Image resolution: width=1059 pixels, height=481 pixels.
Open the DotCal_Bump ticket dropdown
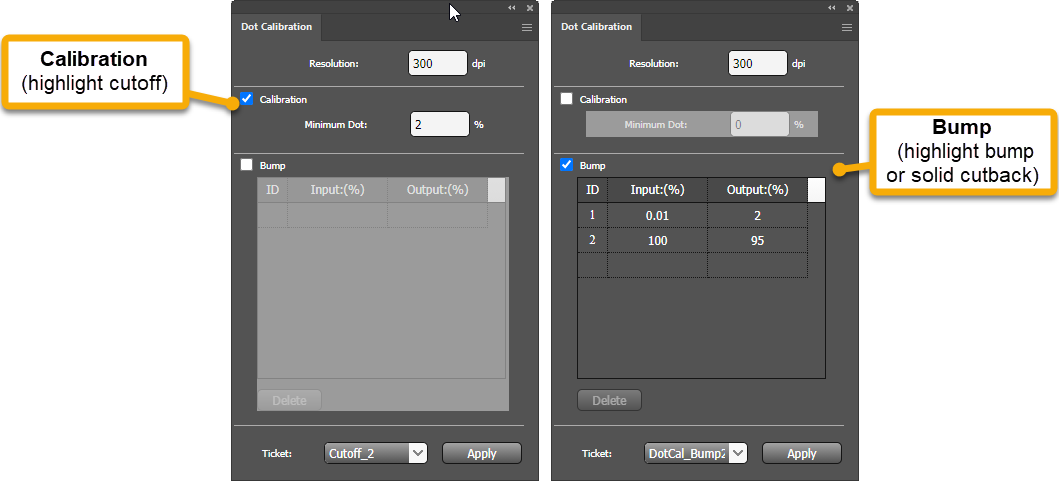(738, 453)
